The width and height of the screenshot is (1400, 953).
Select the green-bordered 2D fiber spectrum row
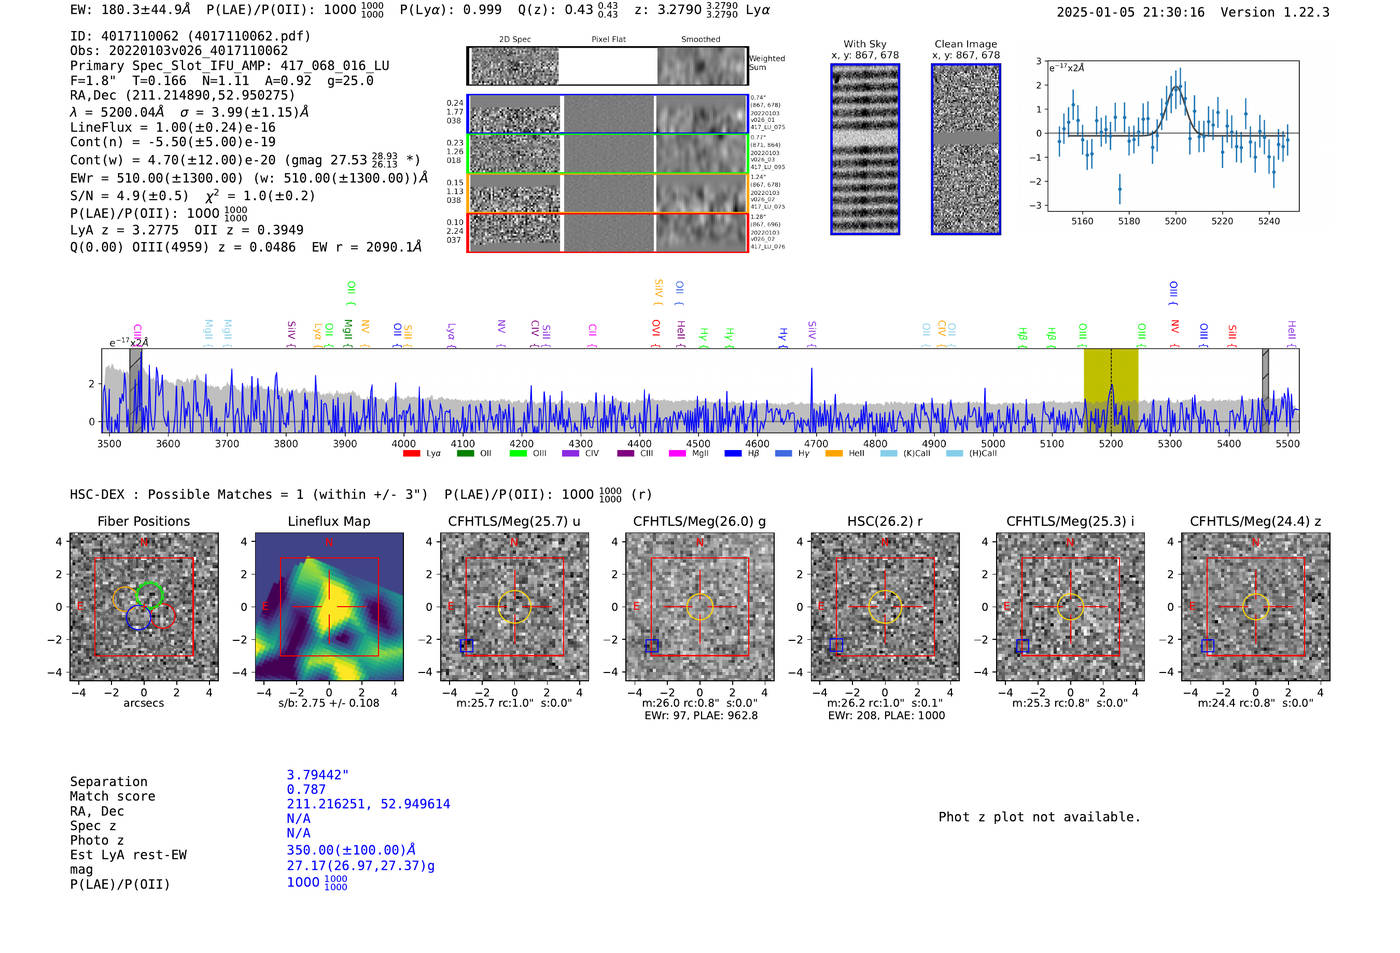click(607, 153)
